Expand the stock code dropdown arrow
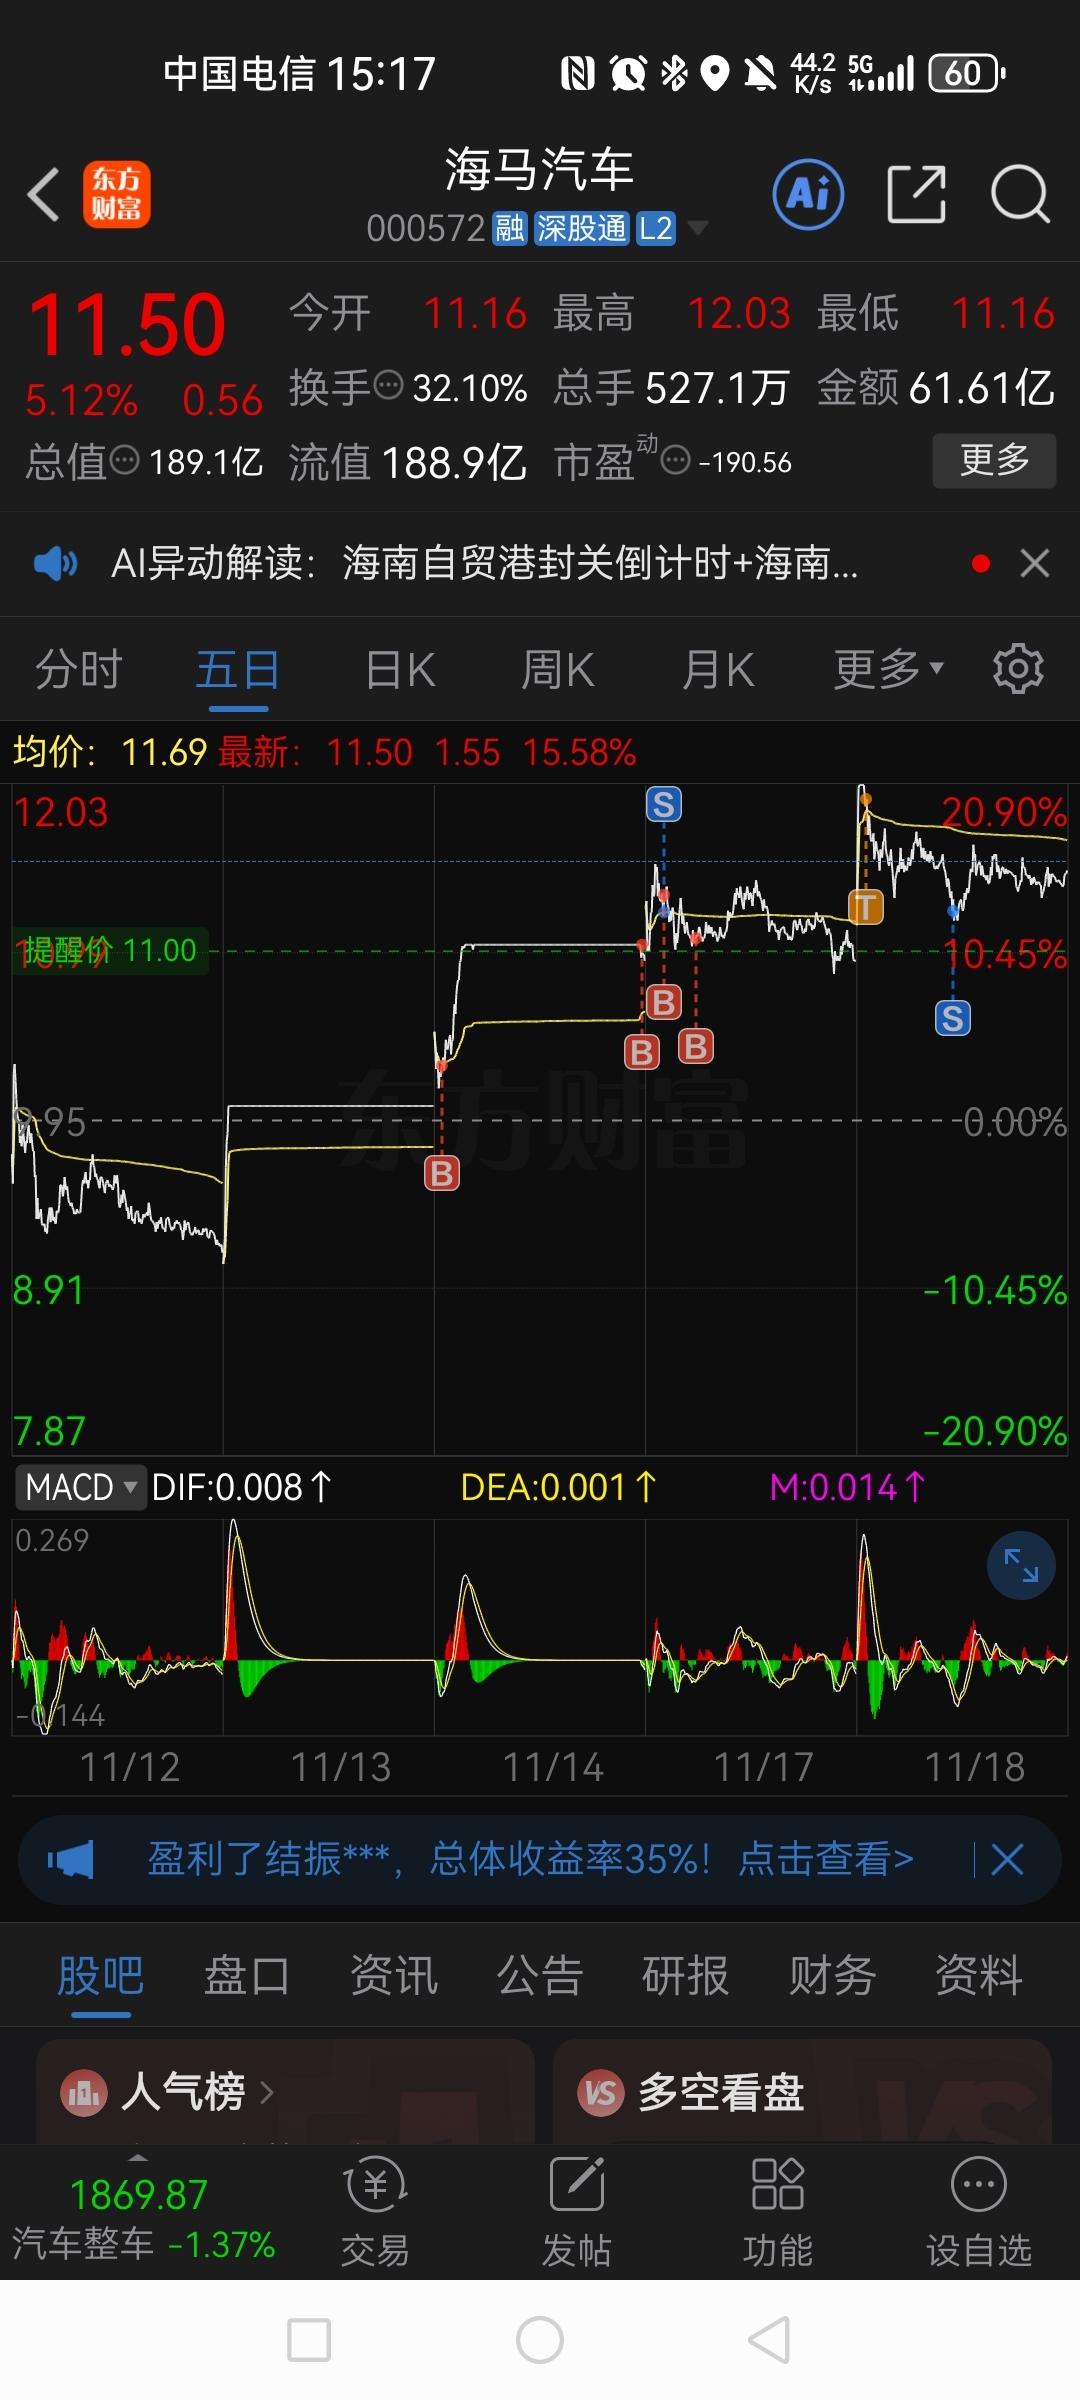 click(698, 229)
